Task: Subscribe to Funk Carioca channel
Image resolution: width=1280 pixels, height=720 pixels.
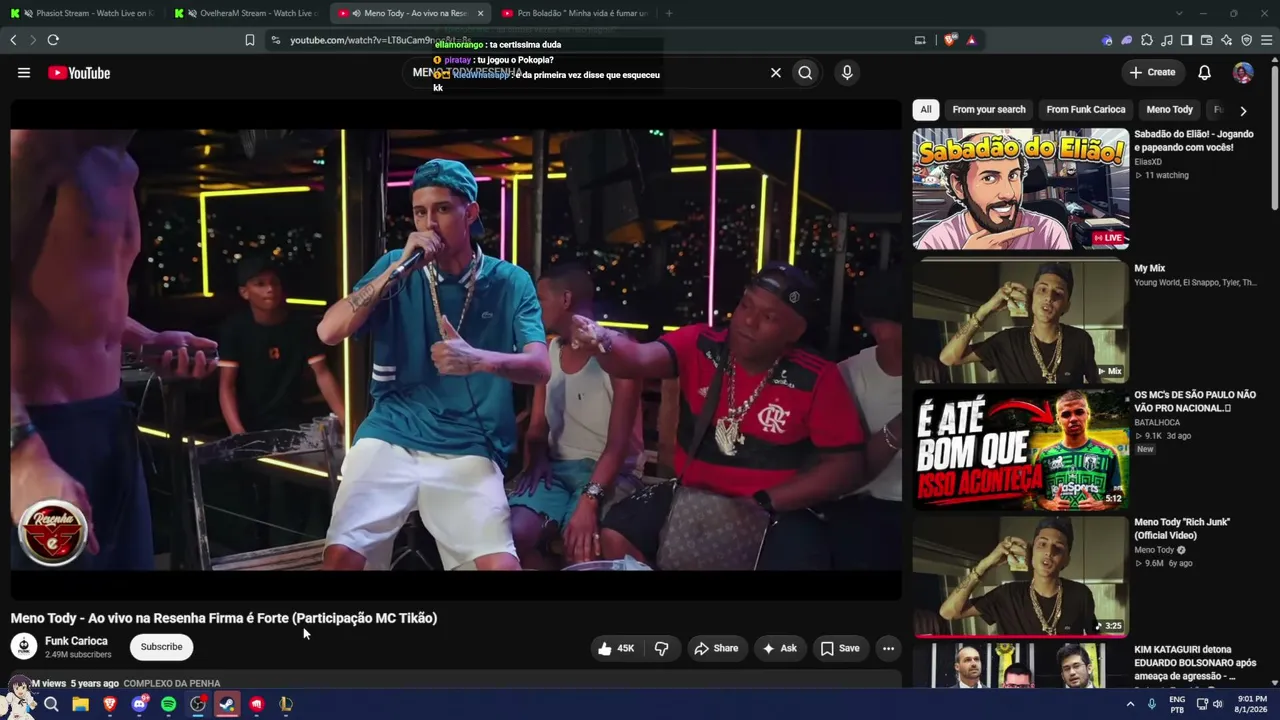Action: coord(161,647)
